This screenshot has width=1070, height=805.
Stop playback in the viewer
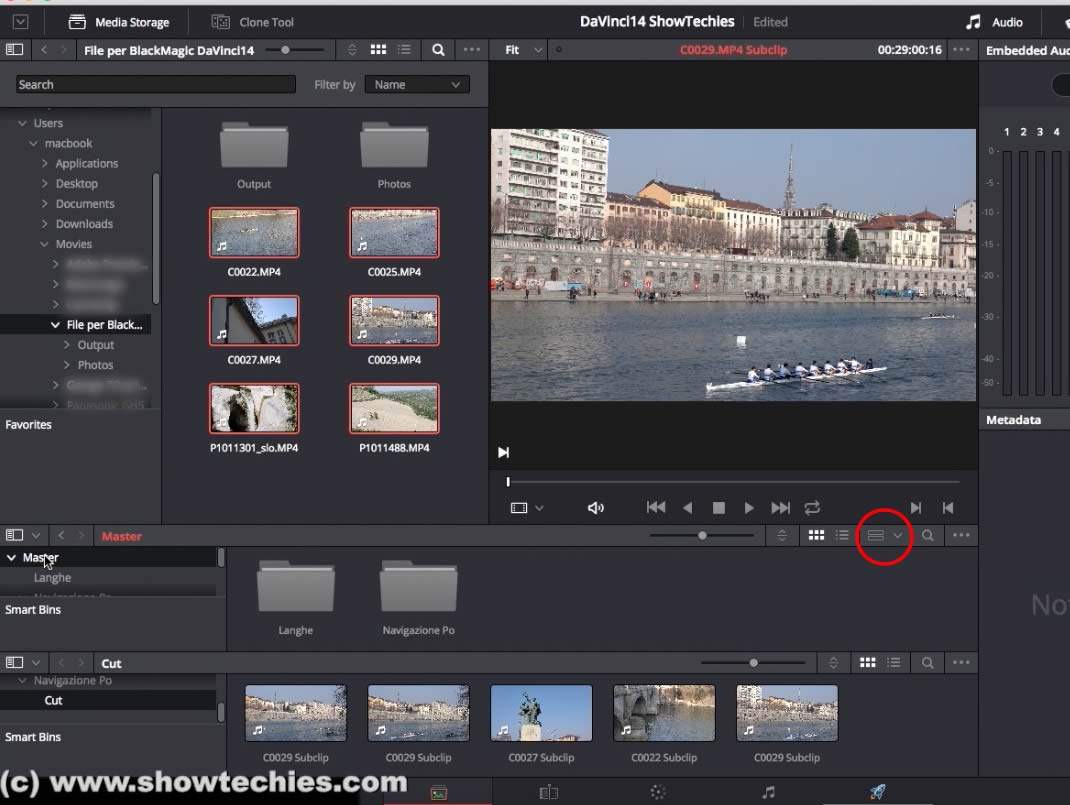pyautogui.click(x=719, y=508)
